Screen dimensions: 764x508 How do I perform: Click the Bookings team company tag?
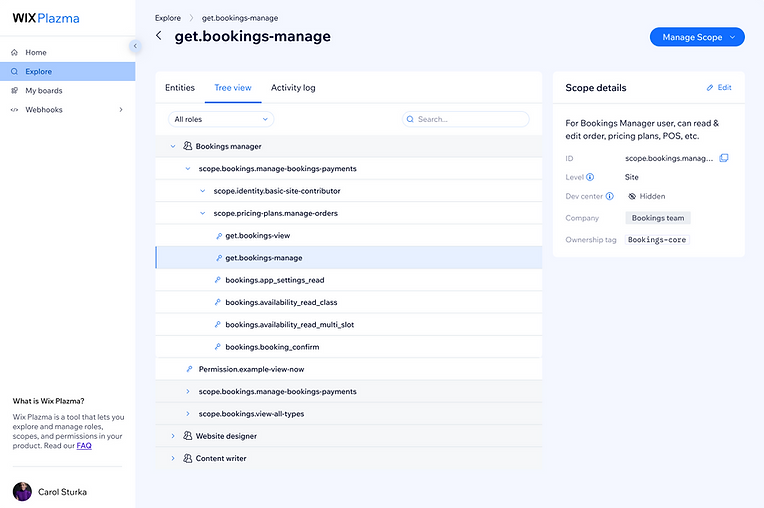(658, 218)
